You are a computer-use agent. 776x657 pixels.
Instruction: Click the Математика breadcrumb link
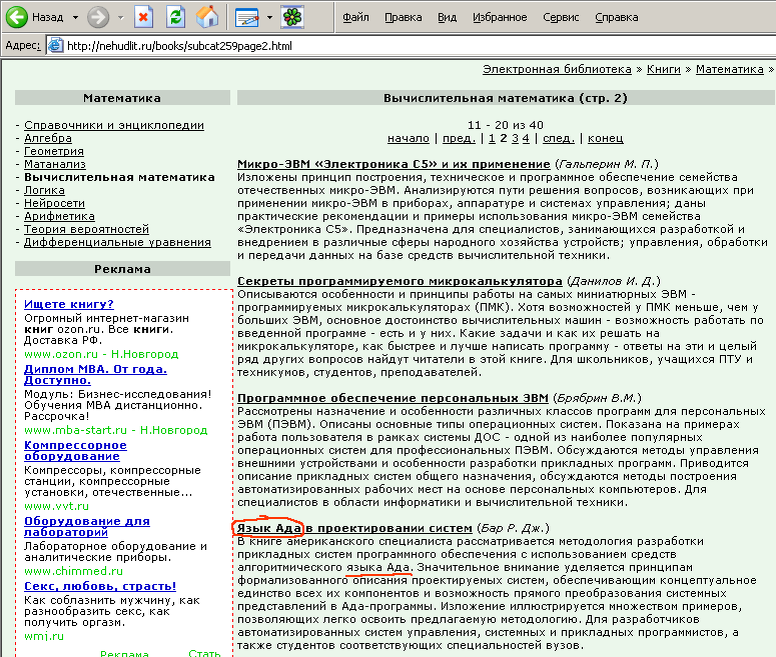[729, 69]
